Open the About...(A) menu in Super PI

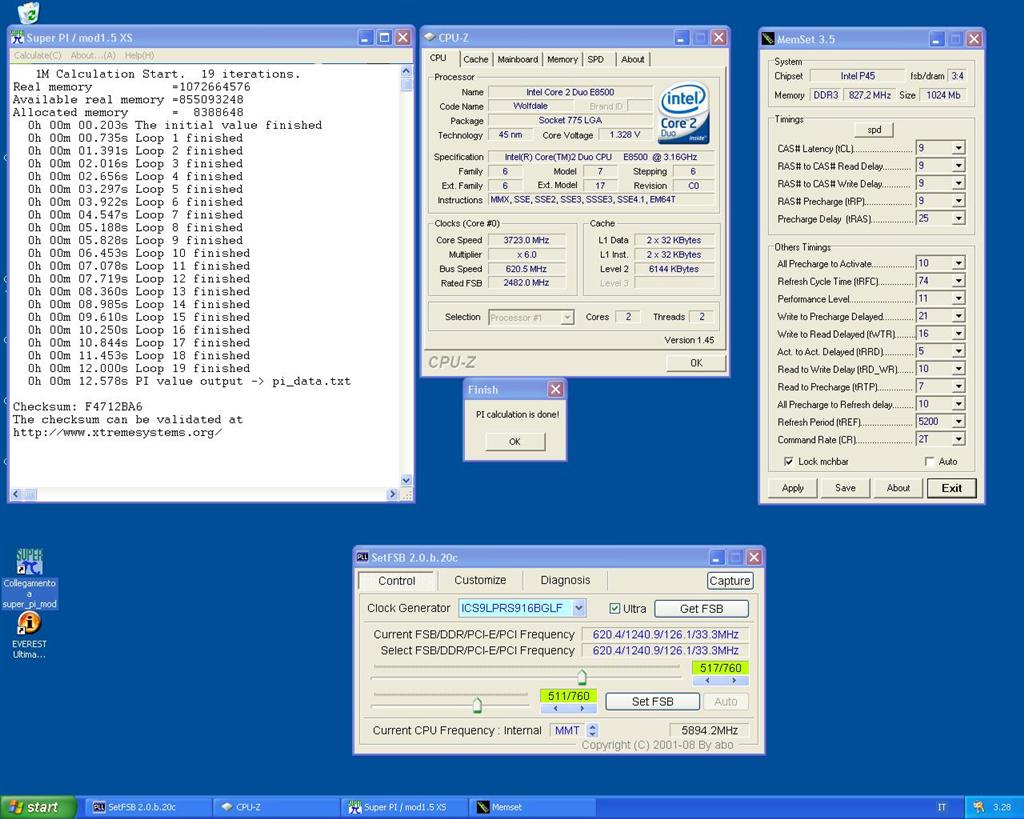point(93,56)
